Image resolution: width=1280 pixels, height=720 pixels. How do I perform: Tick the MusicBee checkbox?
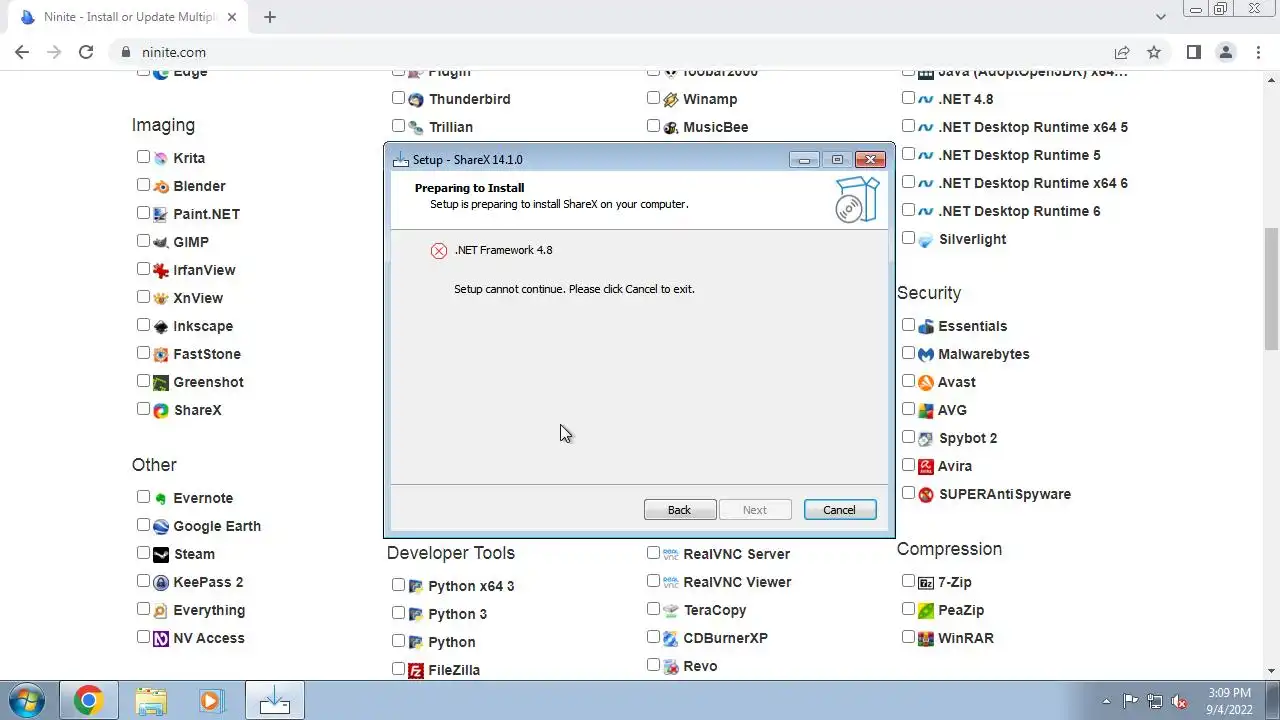click(653, 126)
